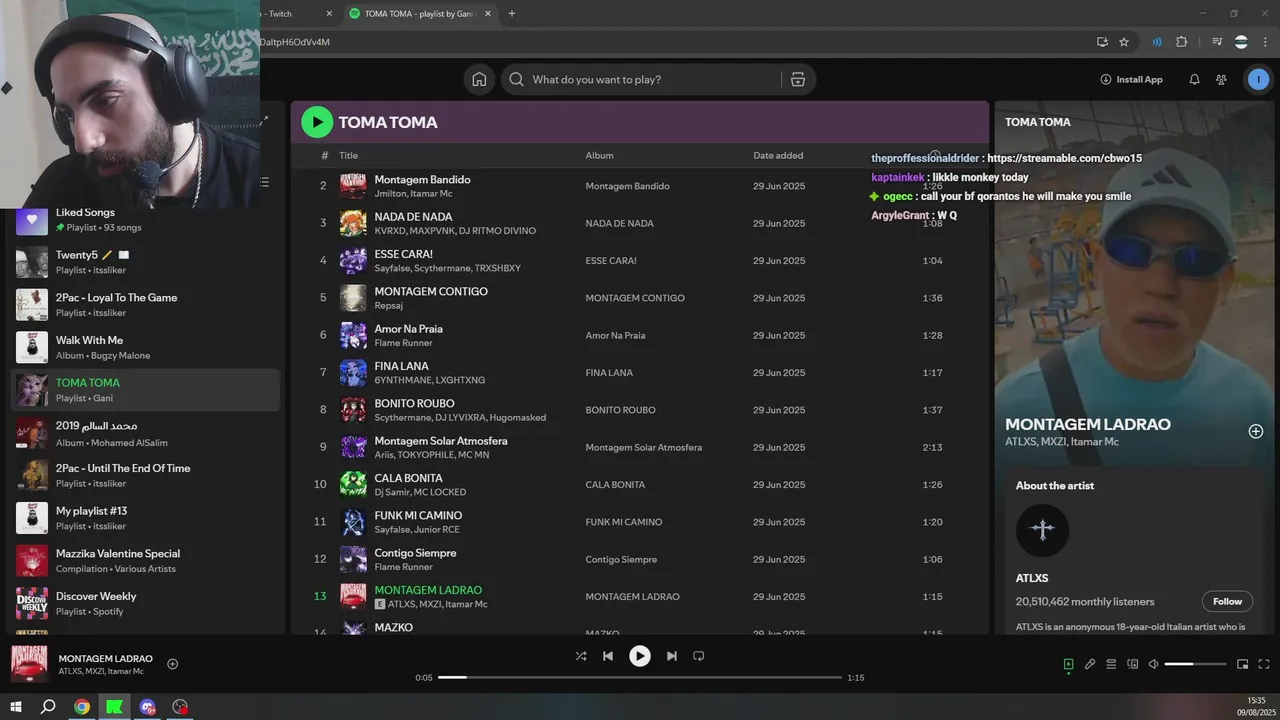
Task: Open My playlist #13 in library
Action: 146,518
